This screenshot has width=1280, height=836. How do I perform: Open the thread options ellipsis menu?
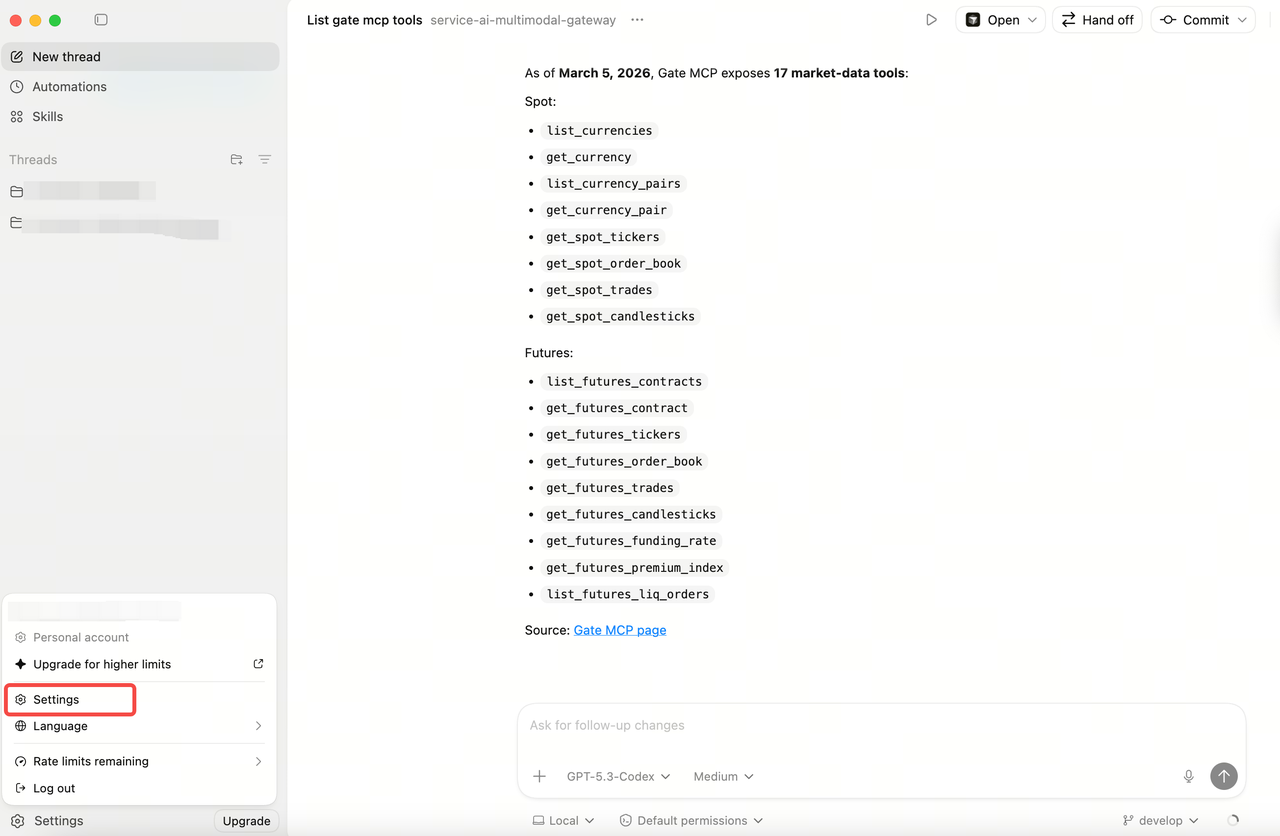[x=637, y=20]
